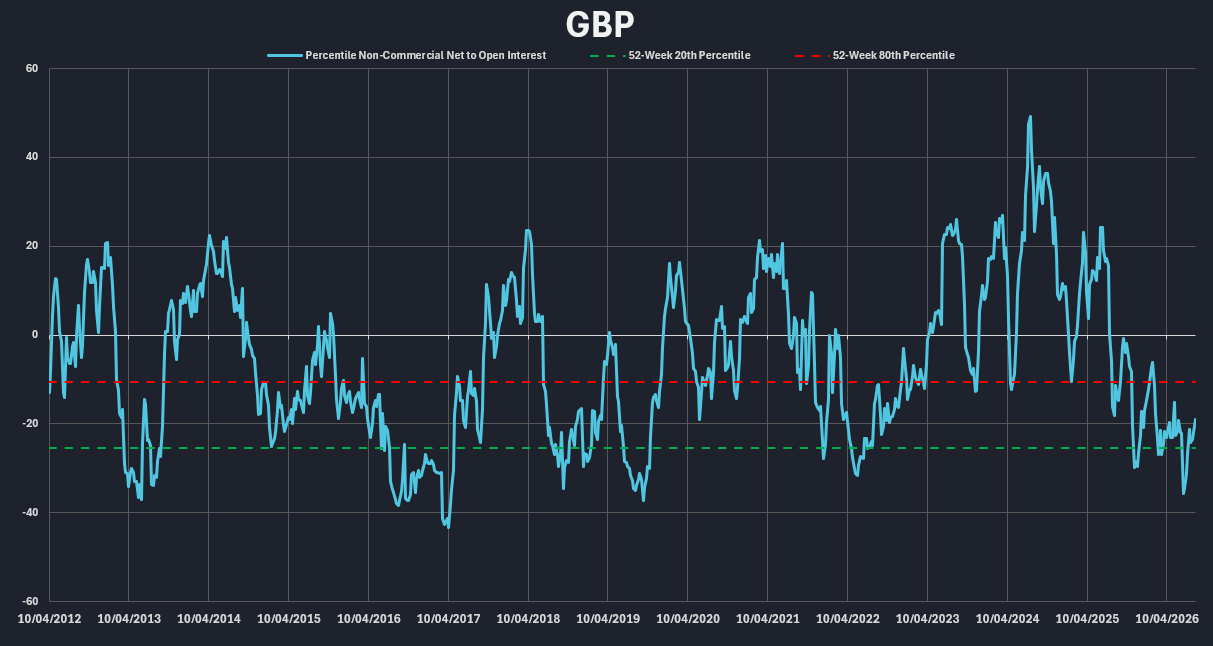Screen dimensions: 1213x646
Task: Click the x-axis date 10/04/2025
Action: point(1087,619)
